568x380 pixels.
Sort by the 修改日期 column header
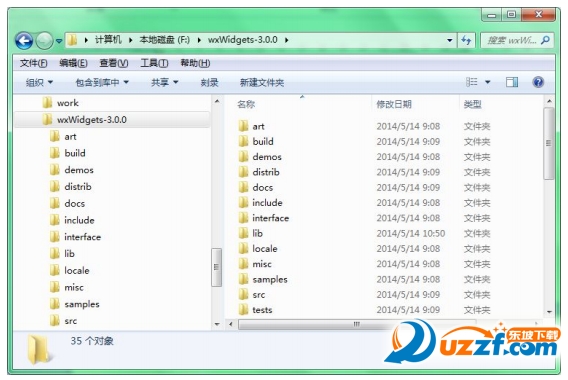coord(394,104)
